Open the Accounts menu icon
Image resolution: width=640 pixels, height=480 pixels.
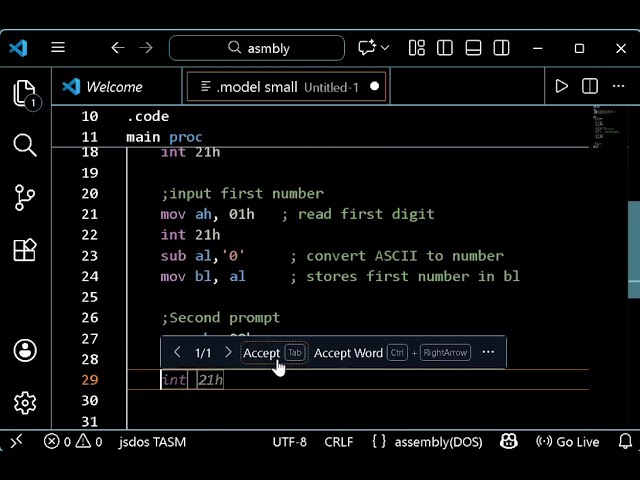[25, 350]
